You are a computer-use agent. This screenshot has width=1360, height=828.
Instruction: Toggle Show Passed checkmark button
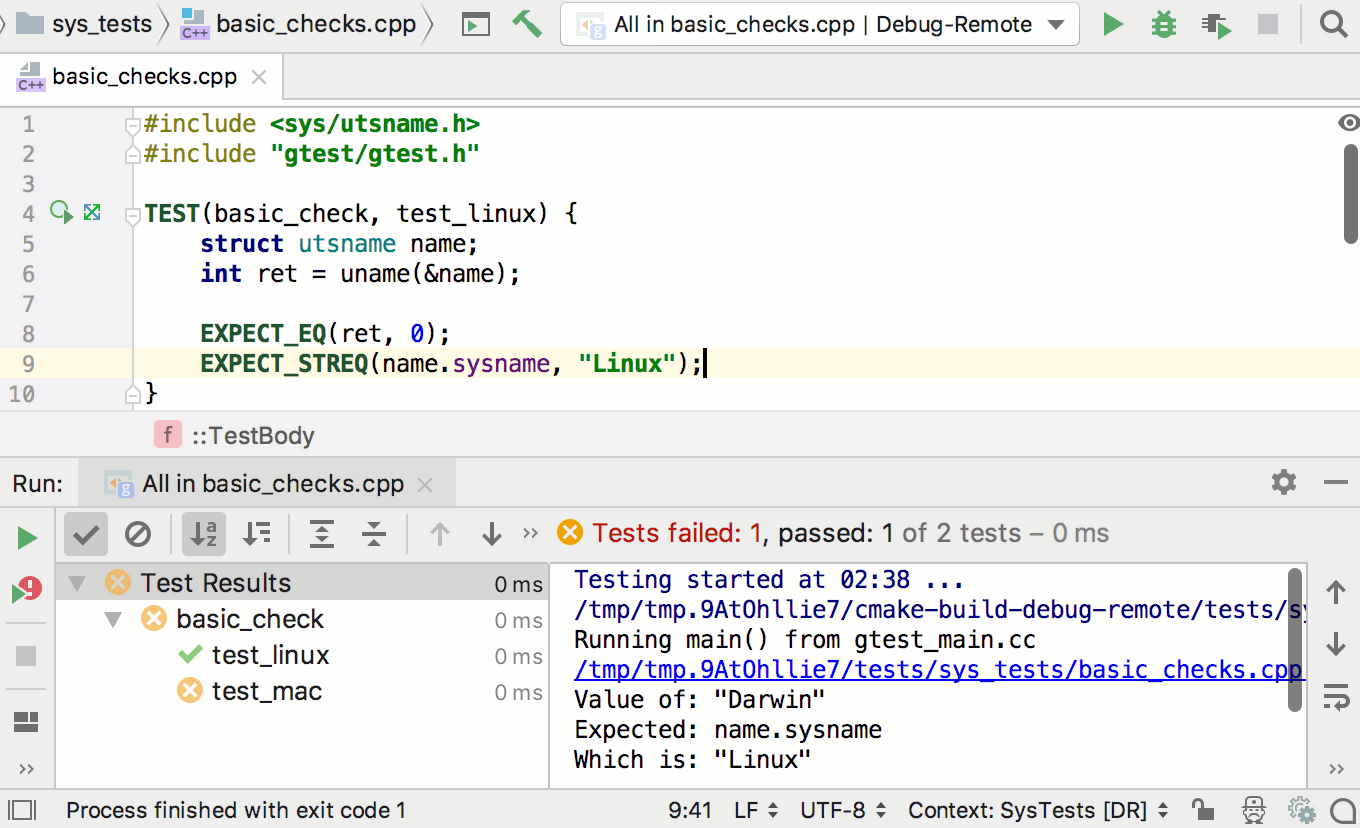click(86, 534)
